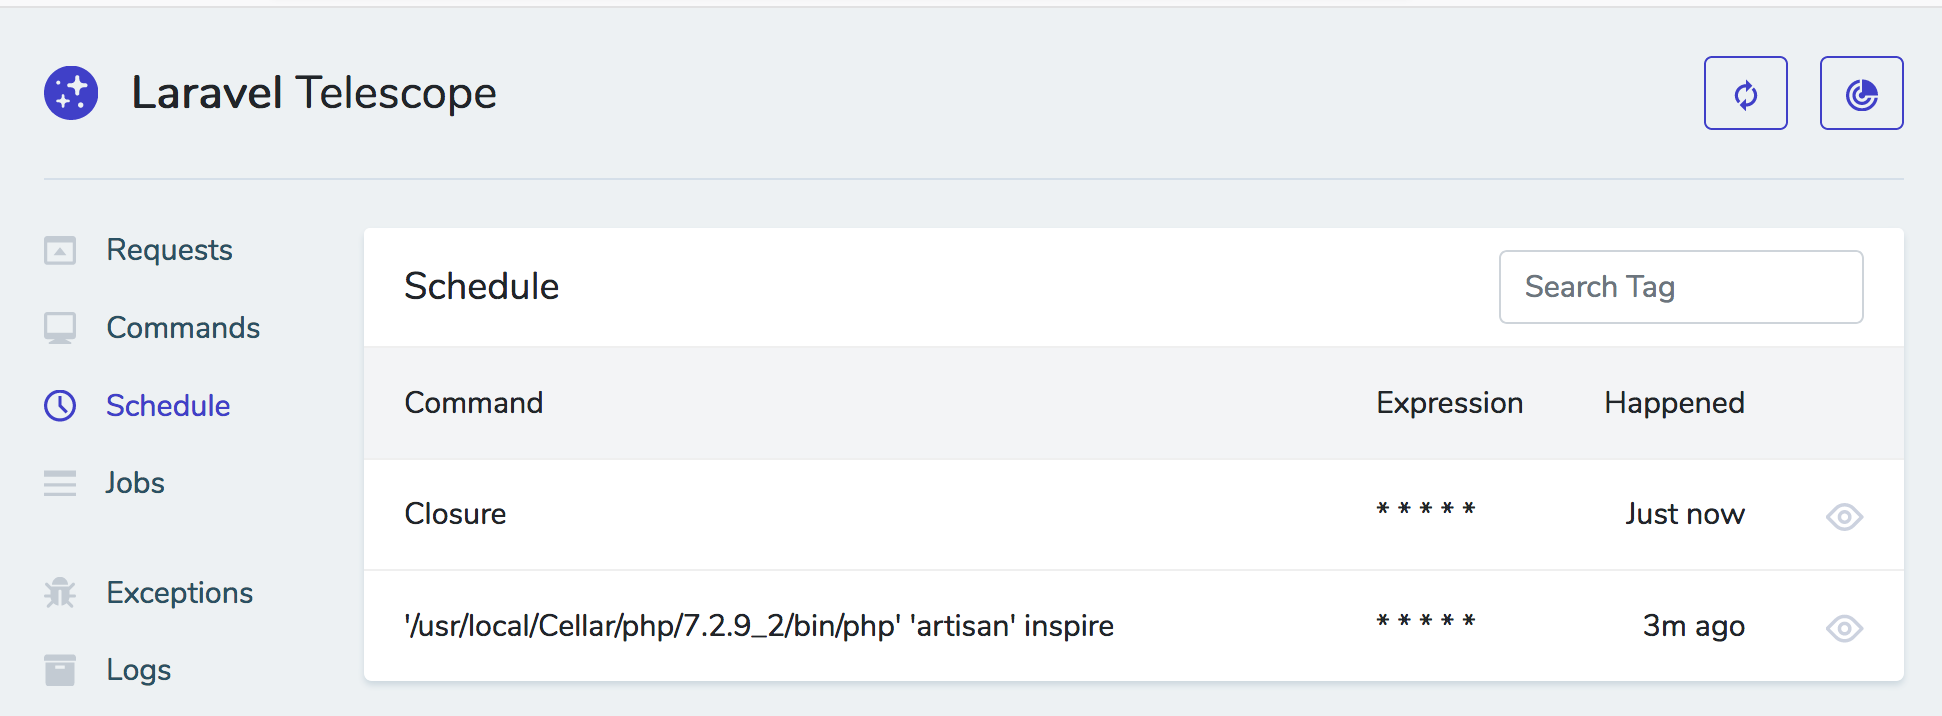1942x716 pixels.
Task: Select the Exceptions bug icon
Action: [x=60, y=592]
